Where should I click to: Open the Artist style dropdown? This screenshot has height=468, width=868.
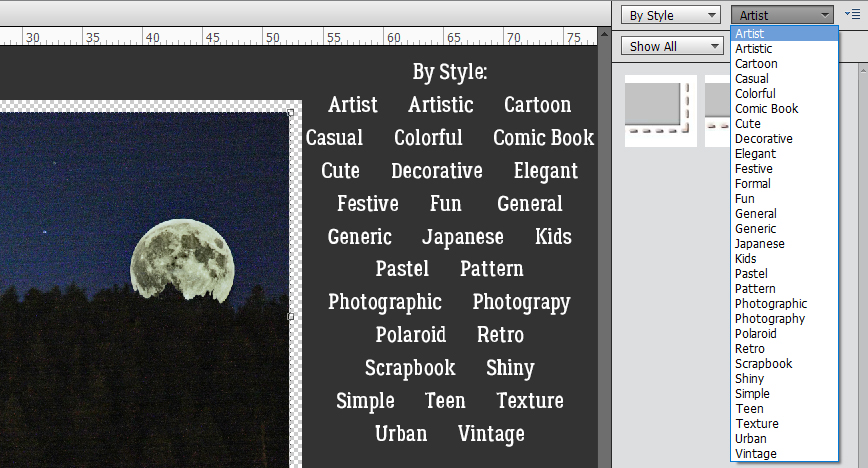(782, 15)
